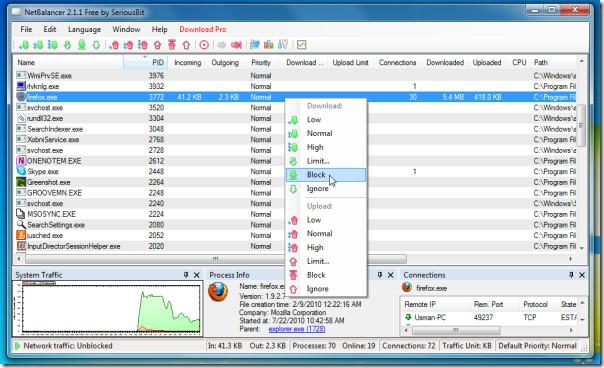Sort by the Outgoing column header
Screen dimensions: 604x368
225,62
